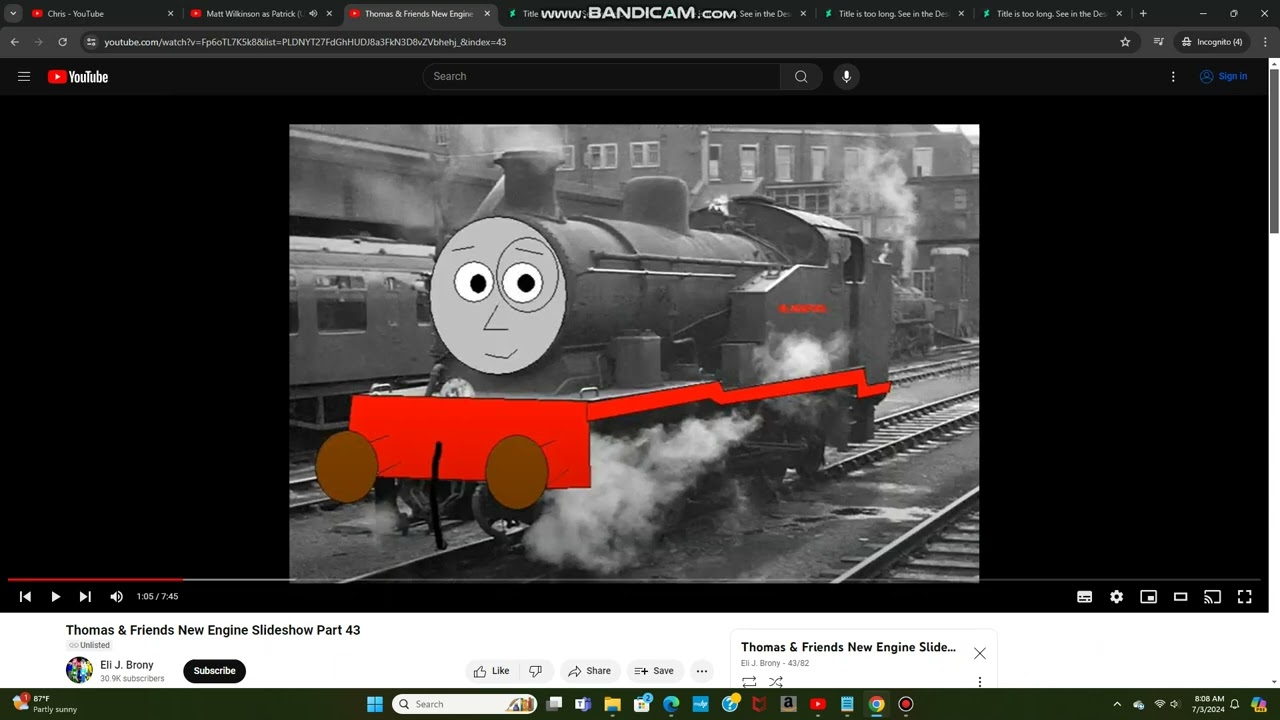Image resolution: width=1280 pixels, height=720 pixels.
Task: Reload the current page
Action: pos(62,42)
